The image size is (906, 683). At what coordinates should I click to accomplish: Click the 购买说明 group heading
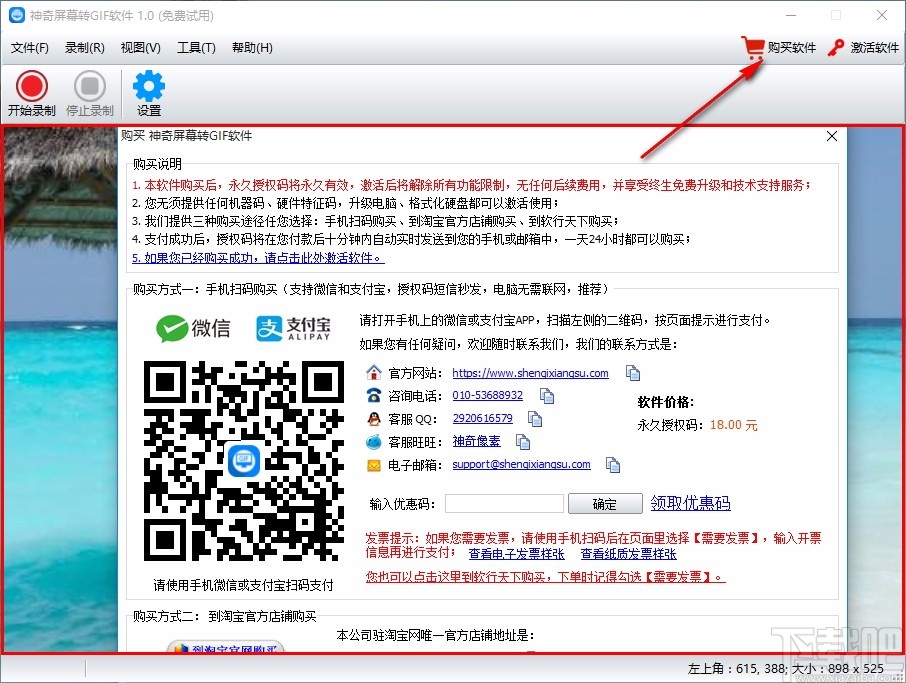click(157, 164)
